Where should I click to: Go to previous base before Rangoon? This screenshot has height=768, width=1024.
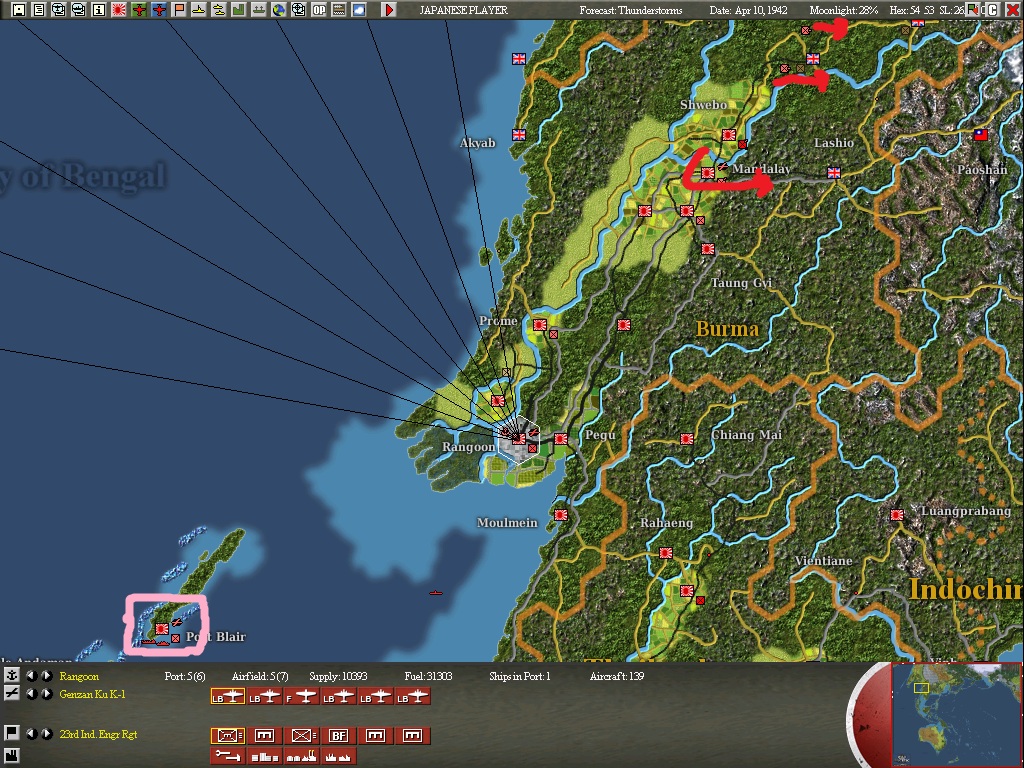pos(31,675)
